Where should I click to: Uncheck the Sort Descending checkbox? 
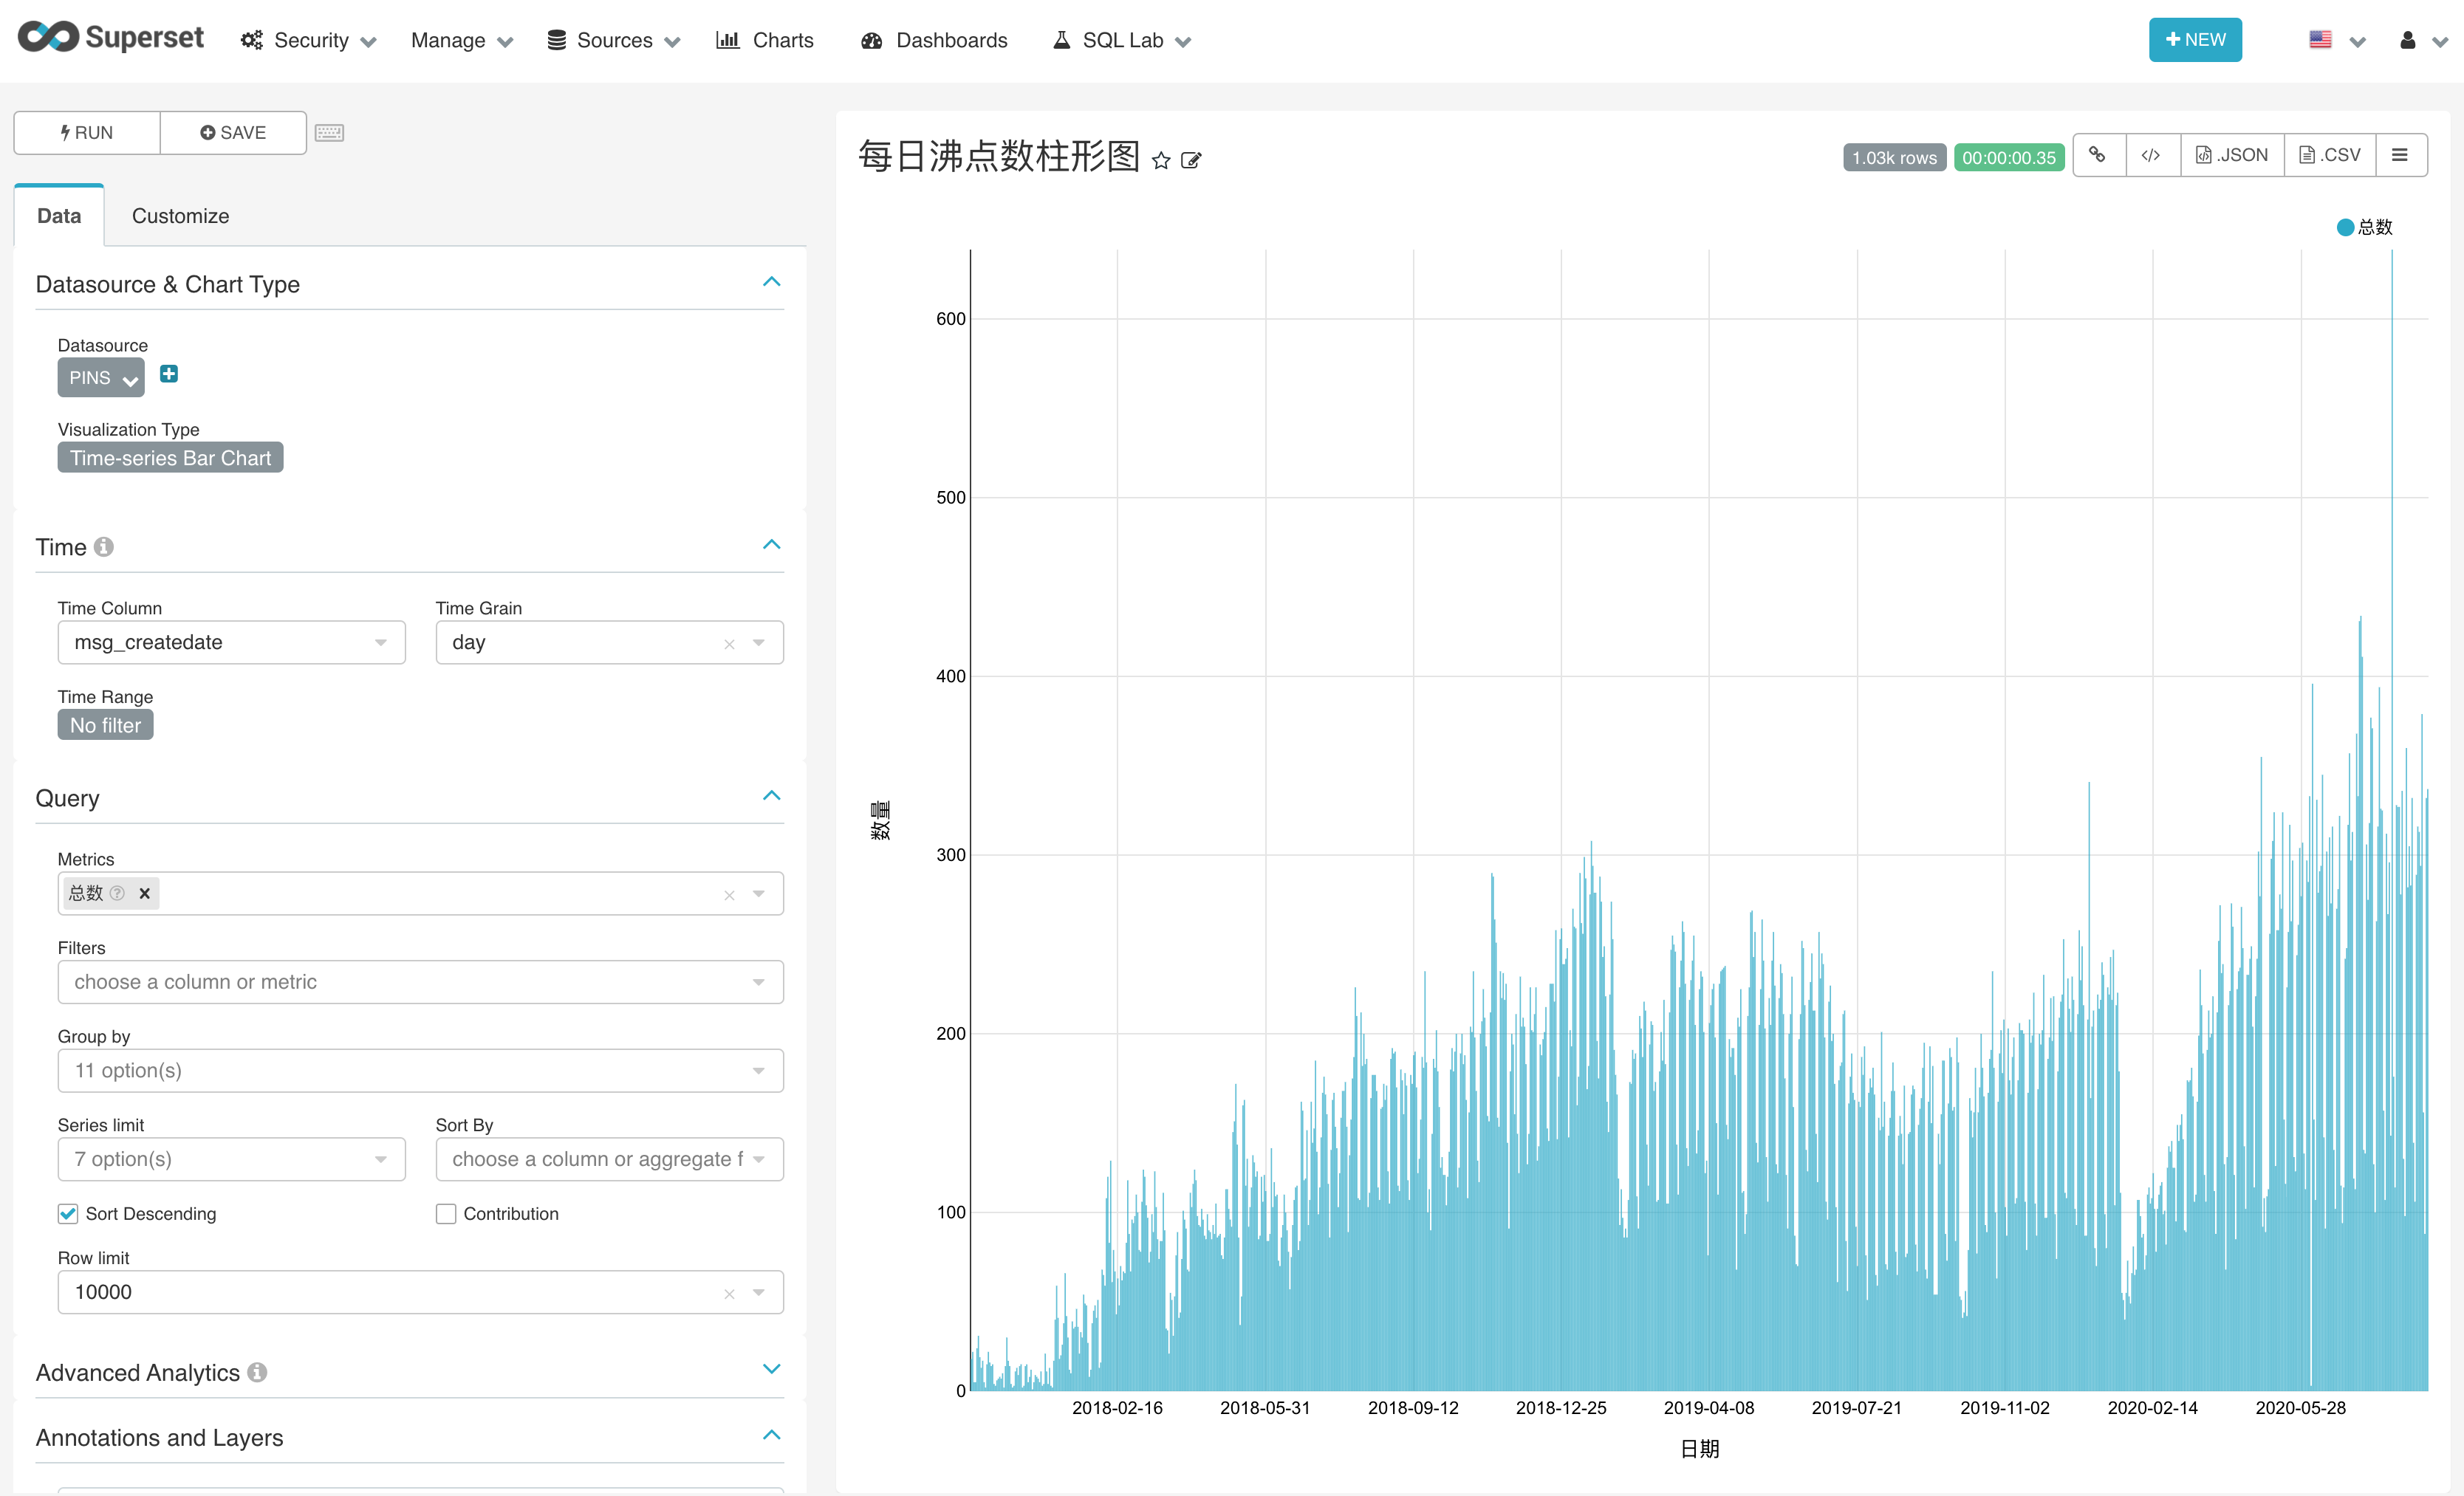pos(68,1213)
